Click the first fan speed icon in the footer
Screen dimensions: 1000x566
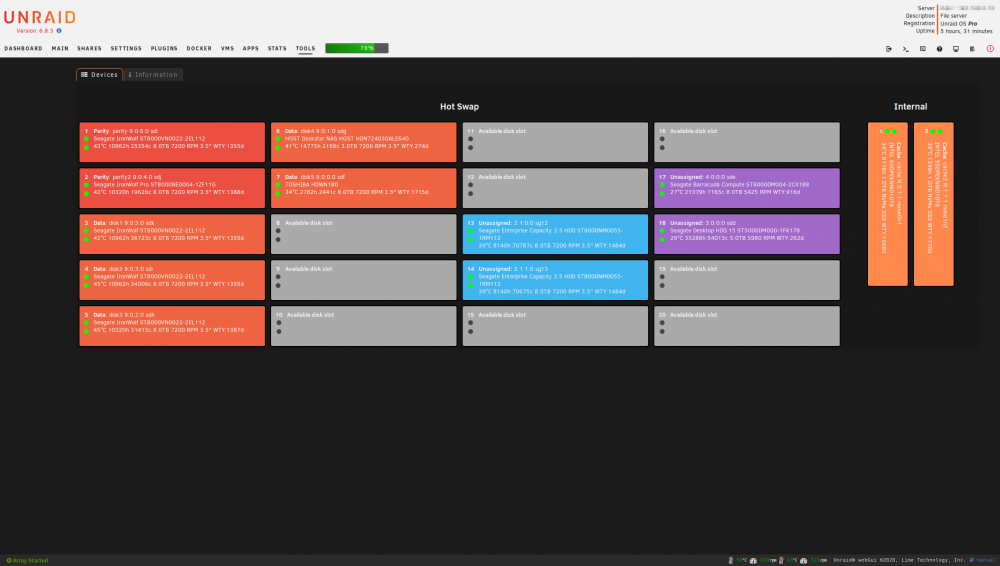(x=753, y=560)
